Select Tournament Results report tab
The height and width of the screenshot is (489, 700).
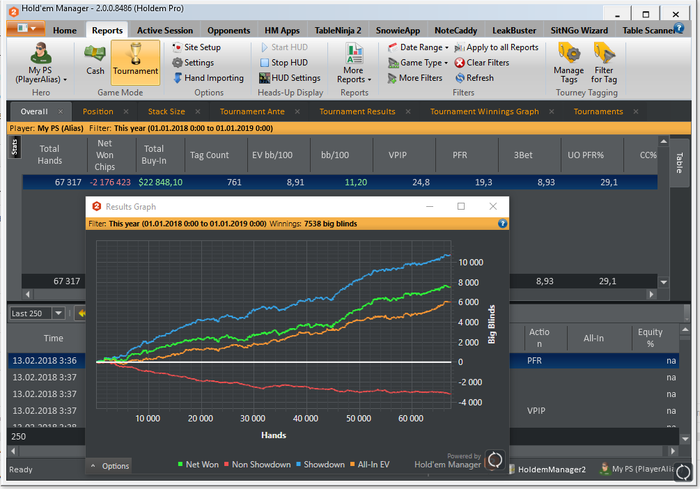coord(357,112)
